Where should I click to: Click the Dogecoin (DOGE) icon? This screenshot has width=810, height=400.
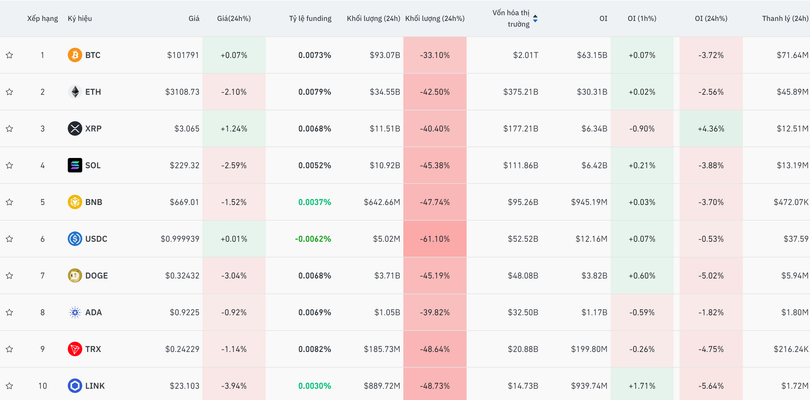(74, 275)
